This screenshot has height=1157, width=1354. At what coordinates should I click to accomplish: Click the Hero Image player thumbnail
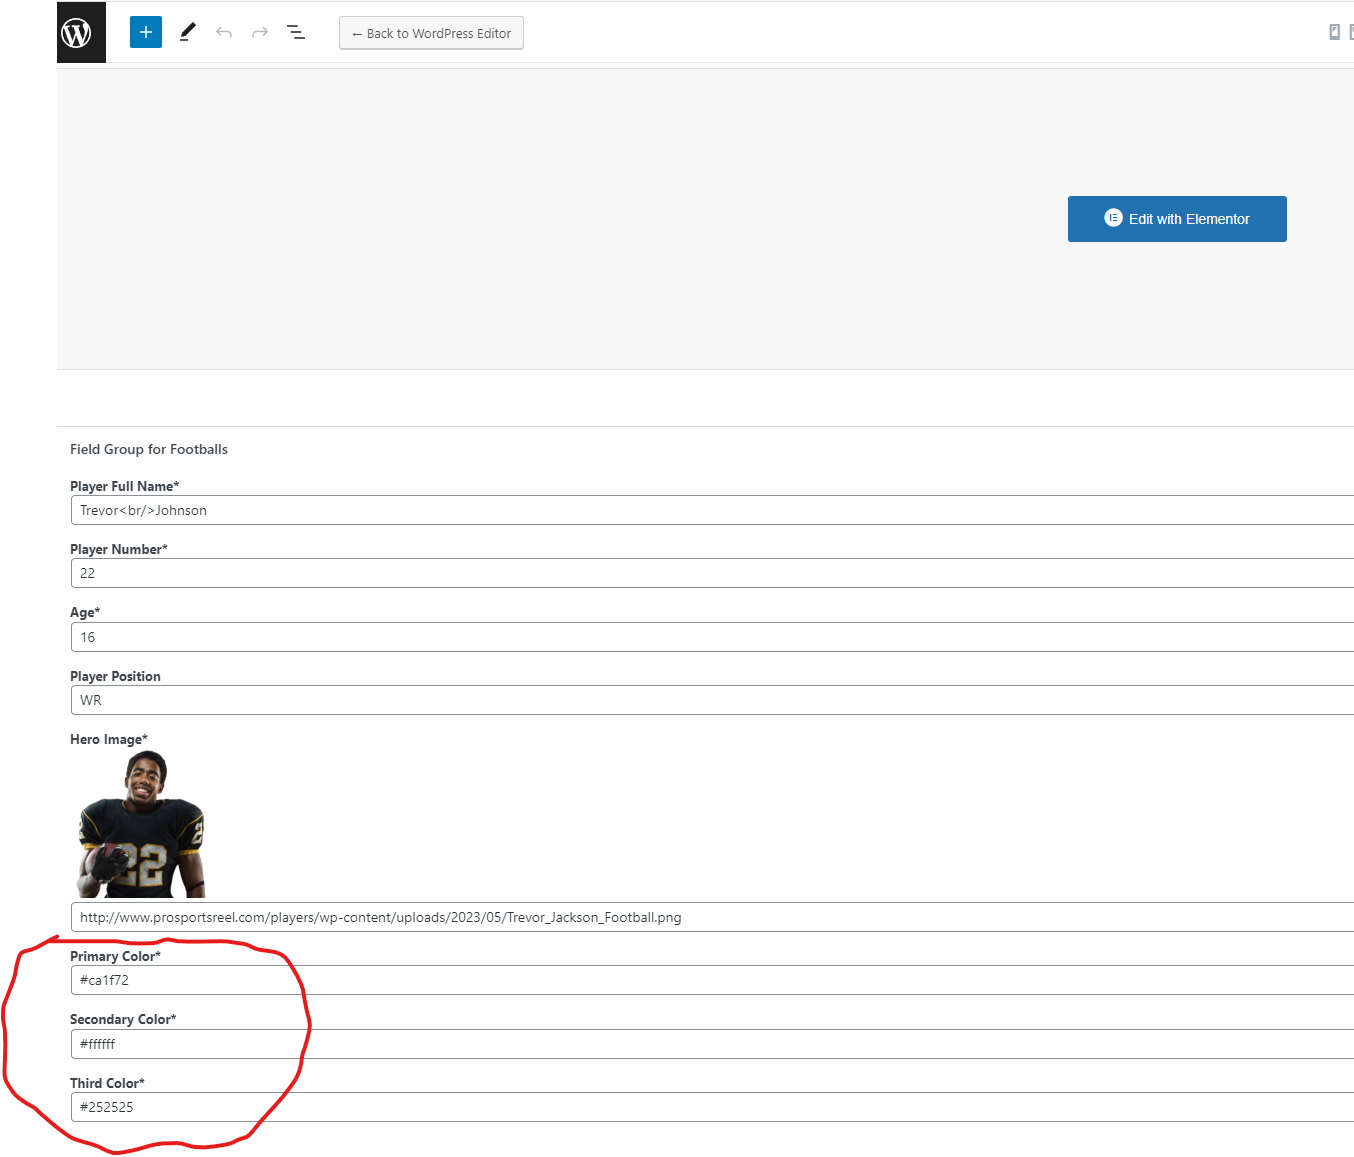[x=141, y=825]
